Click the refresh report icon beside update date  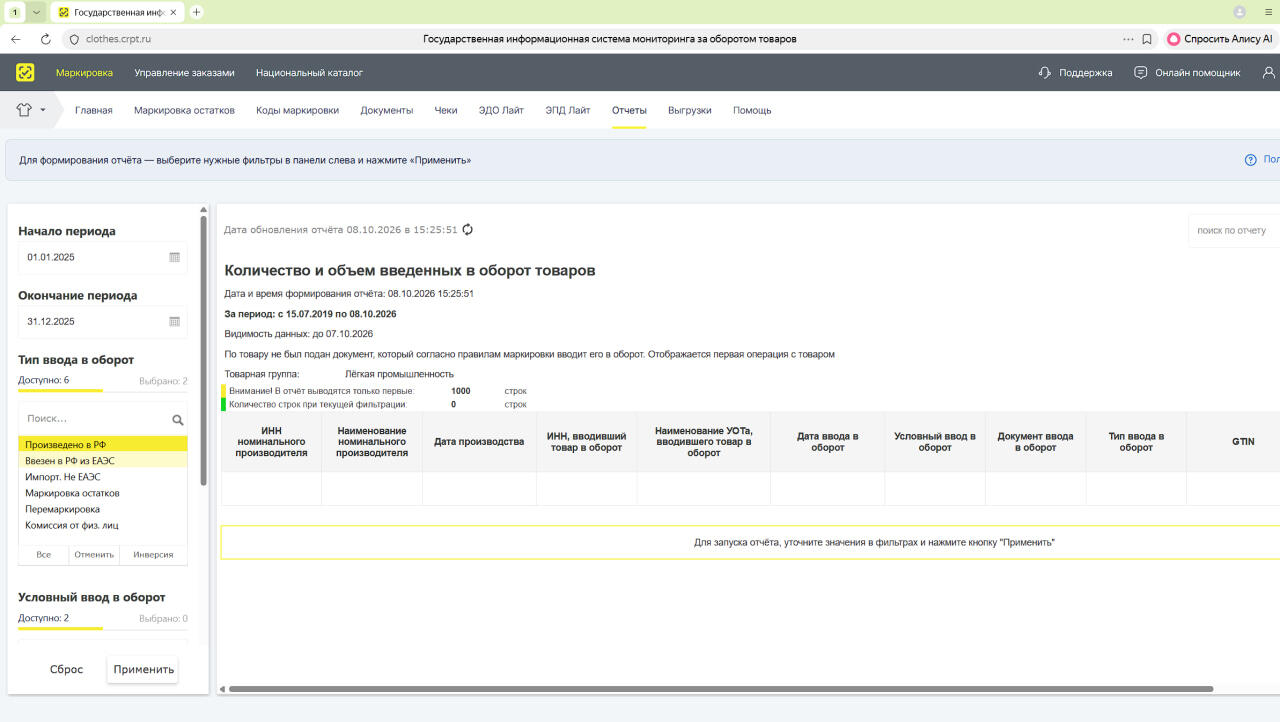coord(467,229)
